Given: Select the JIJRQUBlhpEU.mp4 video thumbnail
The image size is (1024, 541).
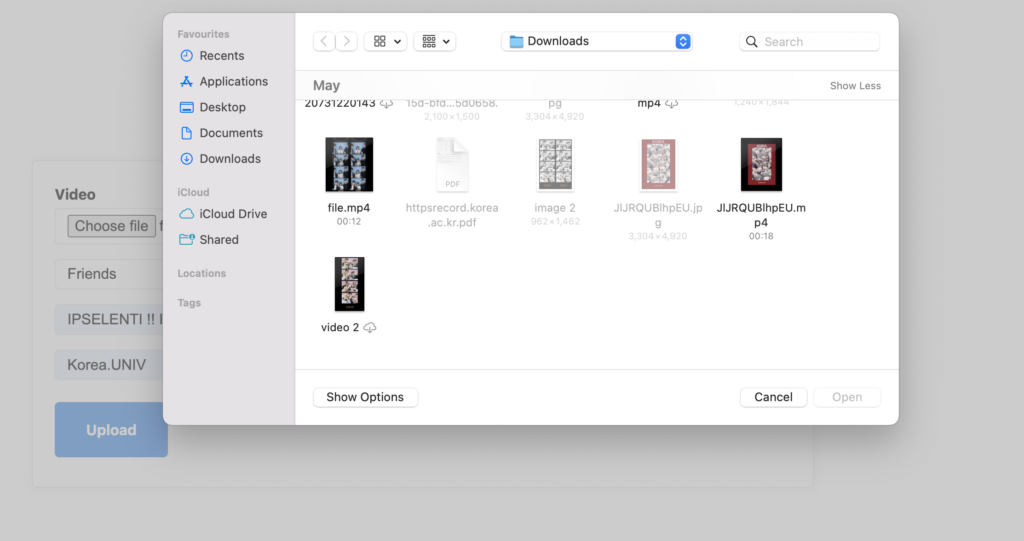Looking at the screenshot, I should pos(761,165).
